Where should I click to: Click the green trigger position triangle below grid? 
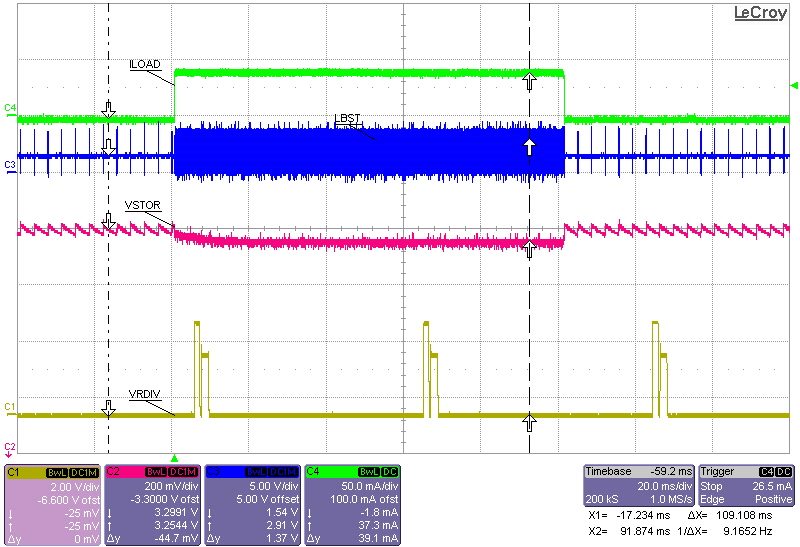[x=174, y=455]
